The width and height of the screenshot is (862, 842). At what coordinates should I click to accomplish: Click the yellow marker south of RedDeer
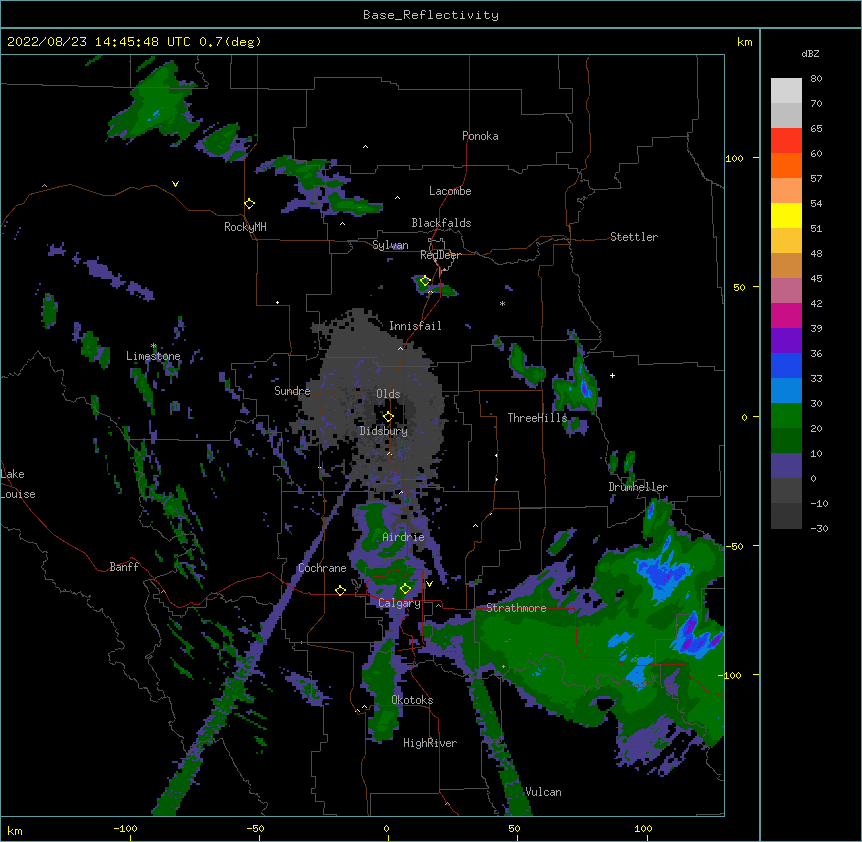click(425, 281)
